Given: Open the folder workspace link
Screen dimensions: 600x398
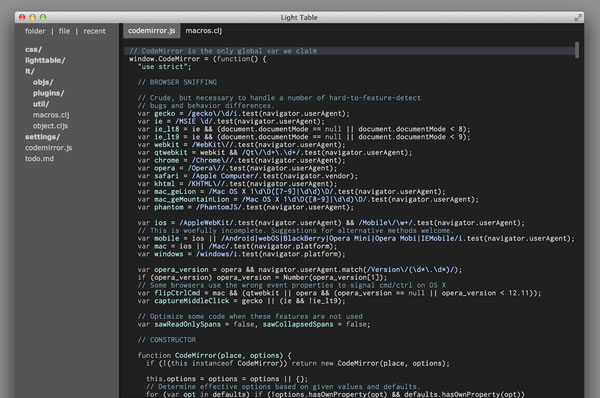Looking at the screenshot, I should 35,31.
